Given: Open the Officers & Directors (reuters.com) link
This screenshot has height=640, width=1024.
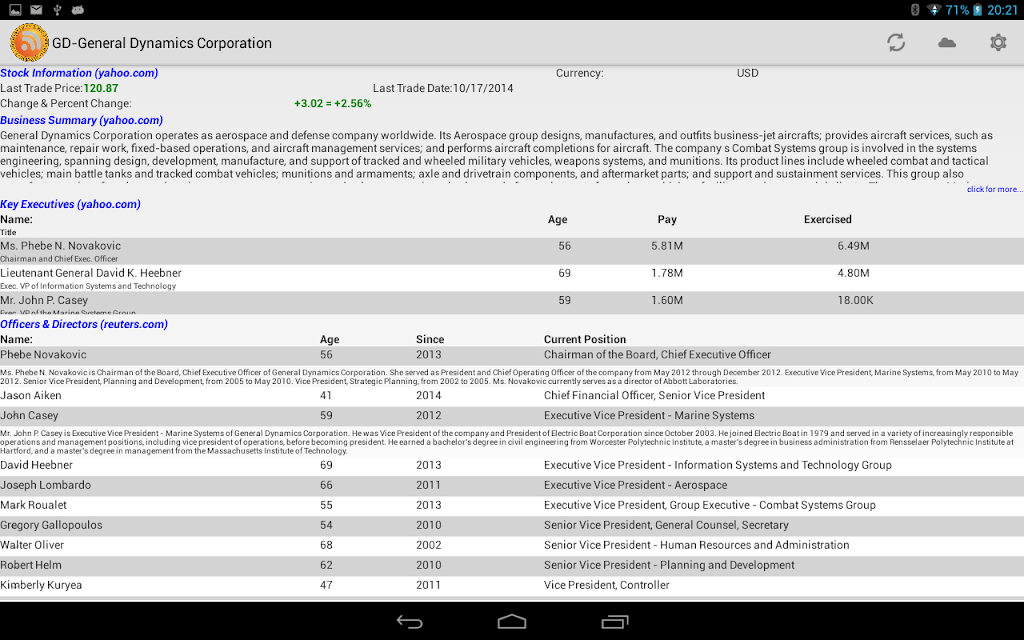Looking at the screenshot, I should (84, 325).
